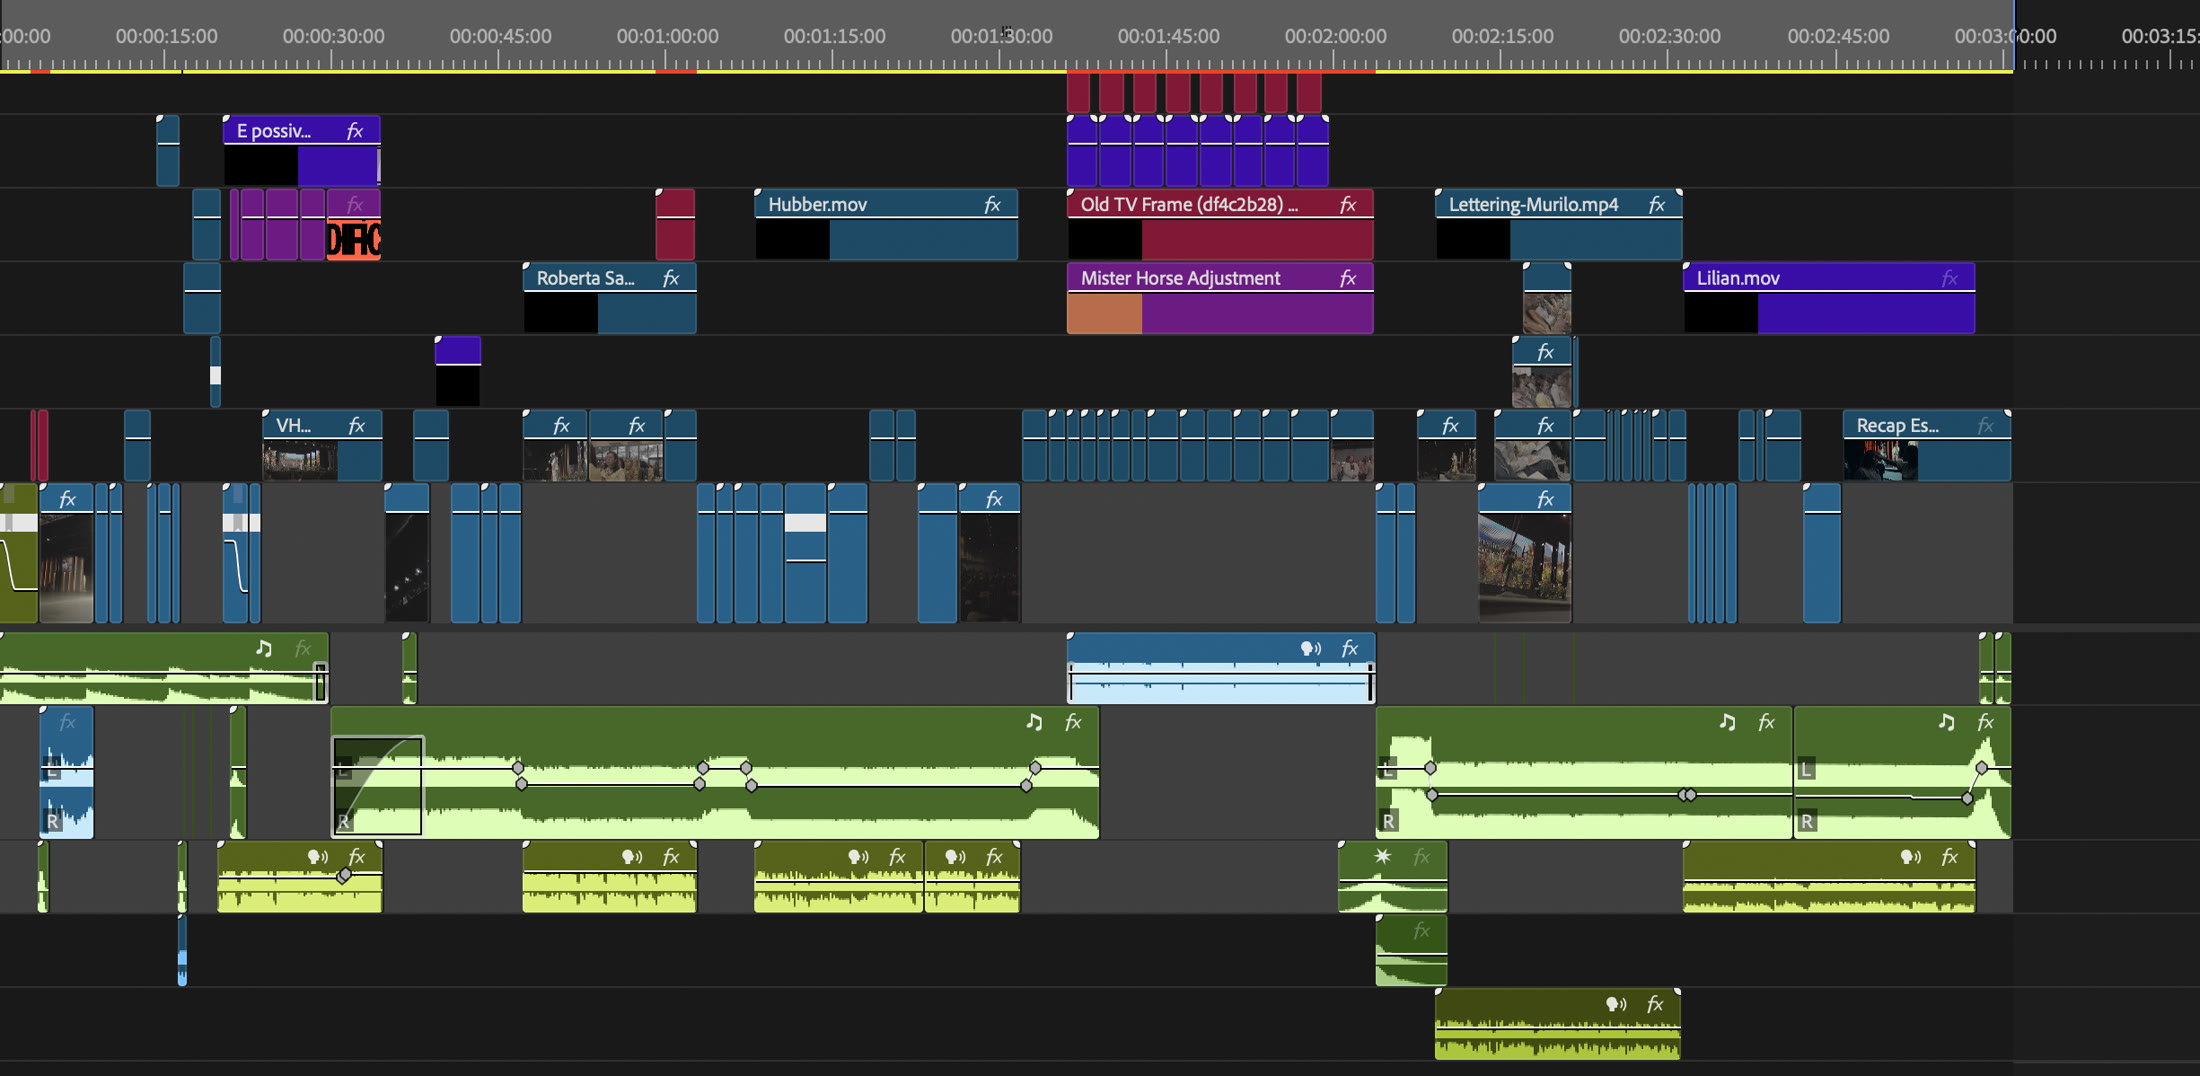
Task: Select the fx badge on Lettering-Murilo.mp4
Action: pyautogui.click(x=1657, y=205)
